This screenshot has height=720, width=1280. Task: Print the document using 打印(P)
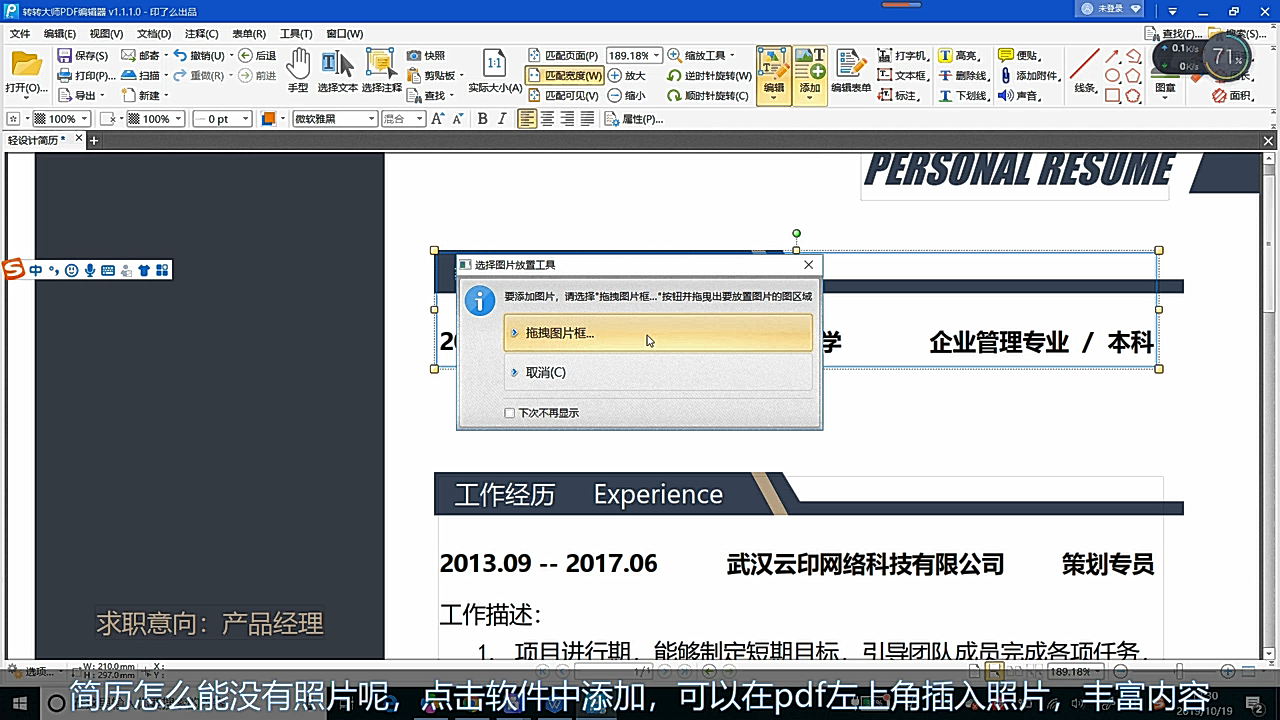85,76
